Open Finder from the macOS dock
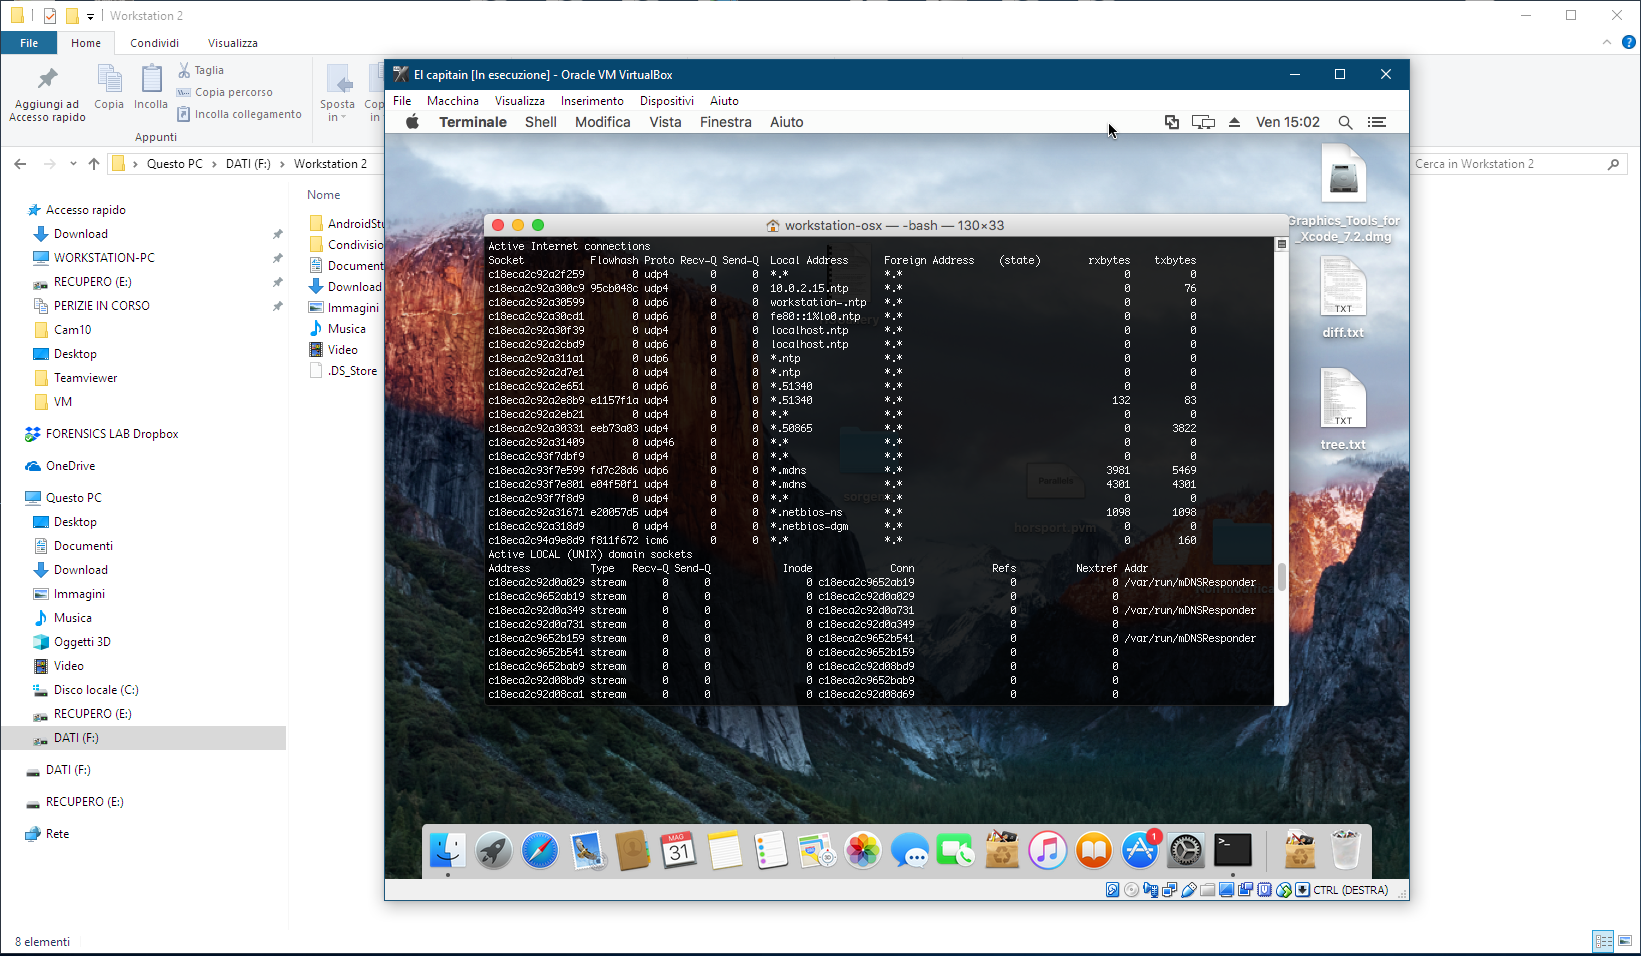 click(x=447, y=850)
